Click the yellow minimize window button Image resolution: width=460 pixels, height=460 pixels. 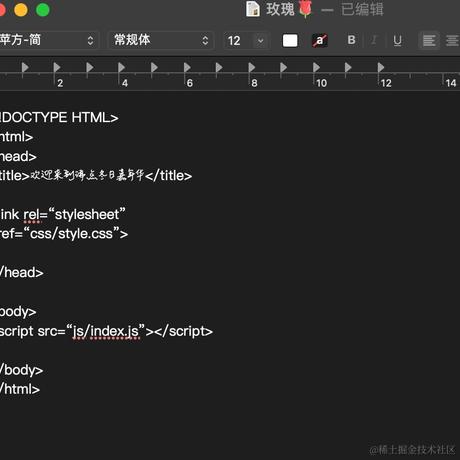tap(21, 10)
